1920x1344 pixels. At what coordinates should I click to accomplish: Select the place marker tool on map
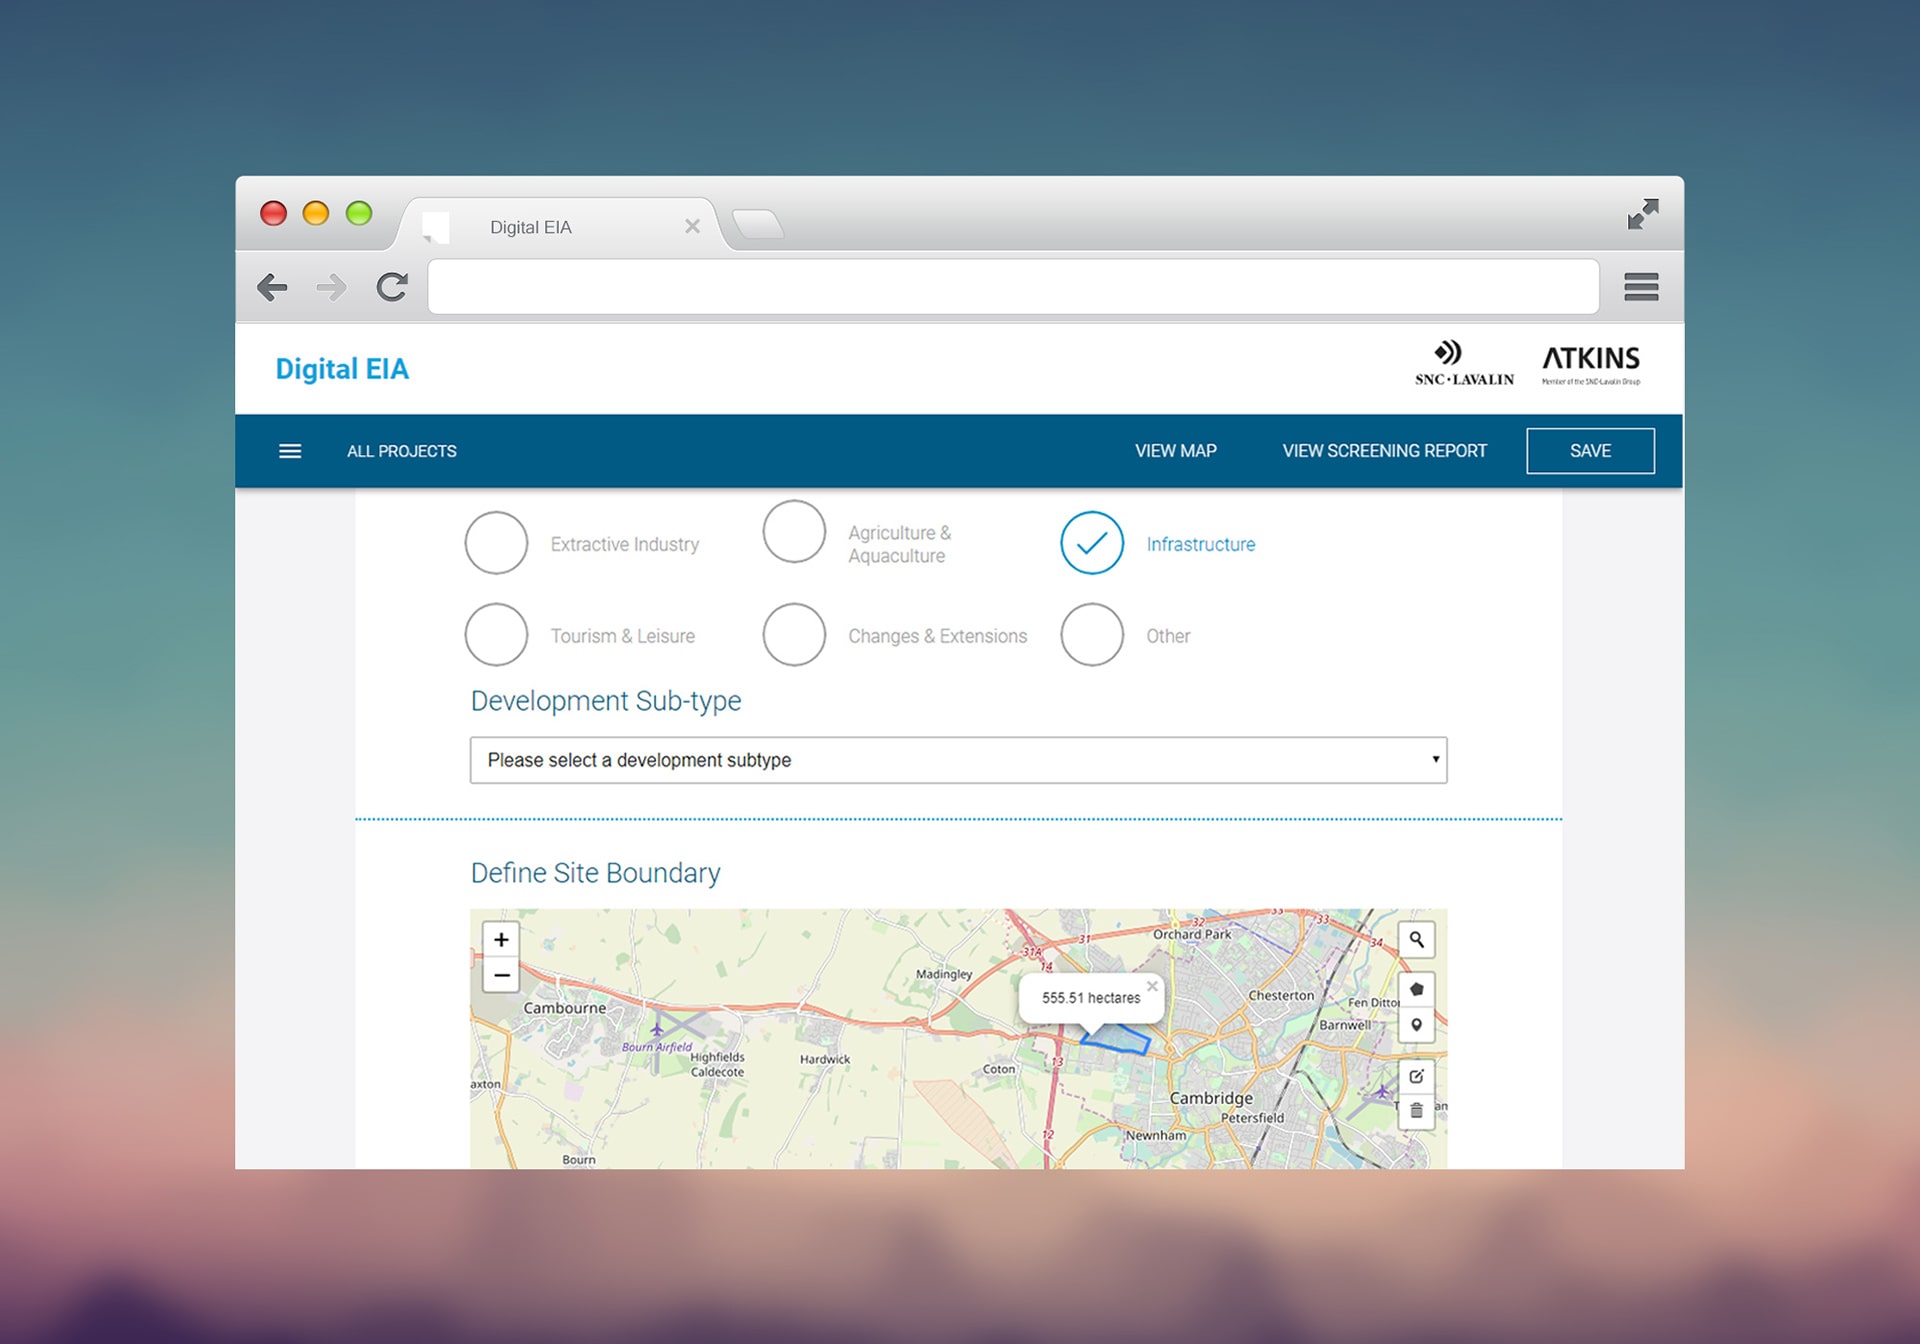coord(1416,1025)
